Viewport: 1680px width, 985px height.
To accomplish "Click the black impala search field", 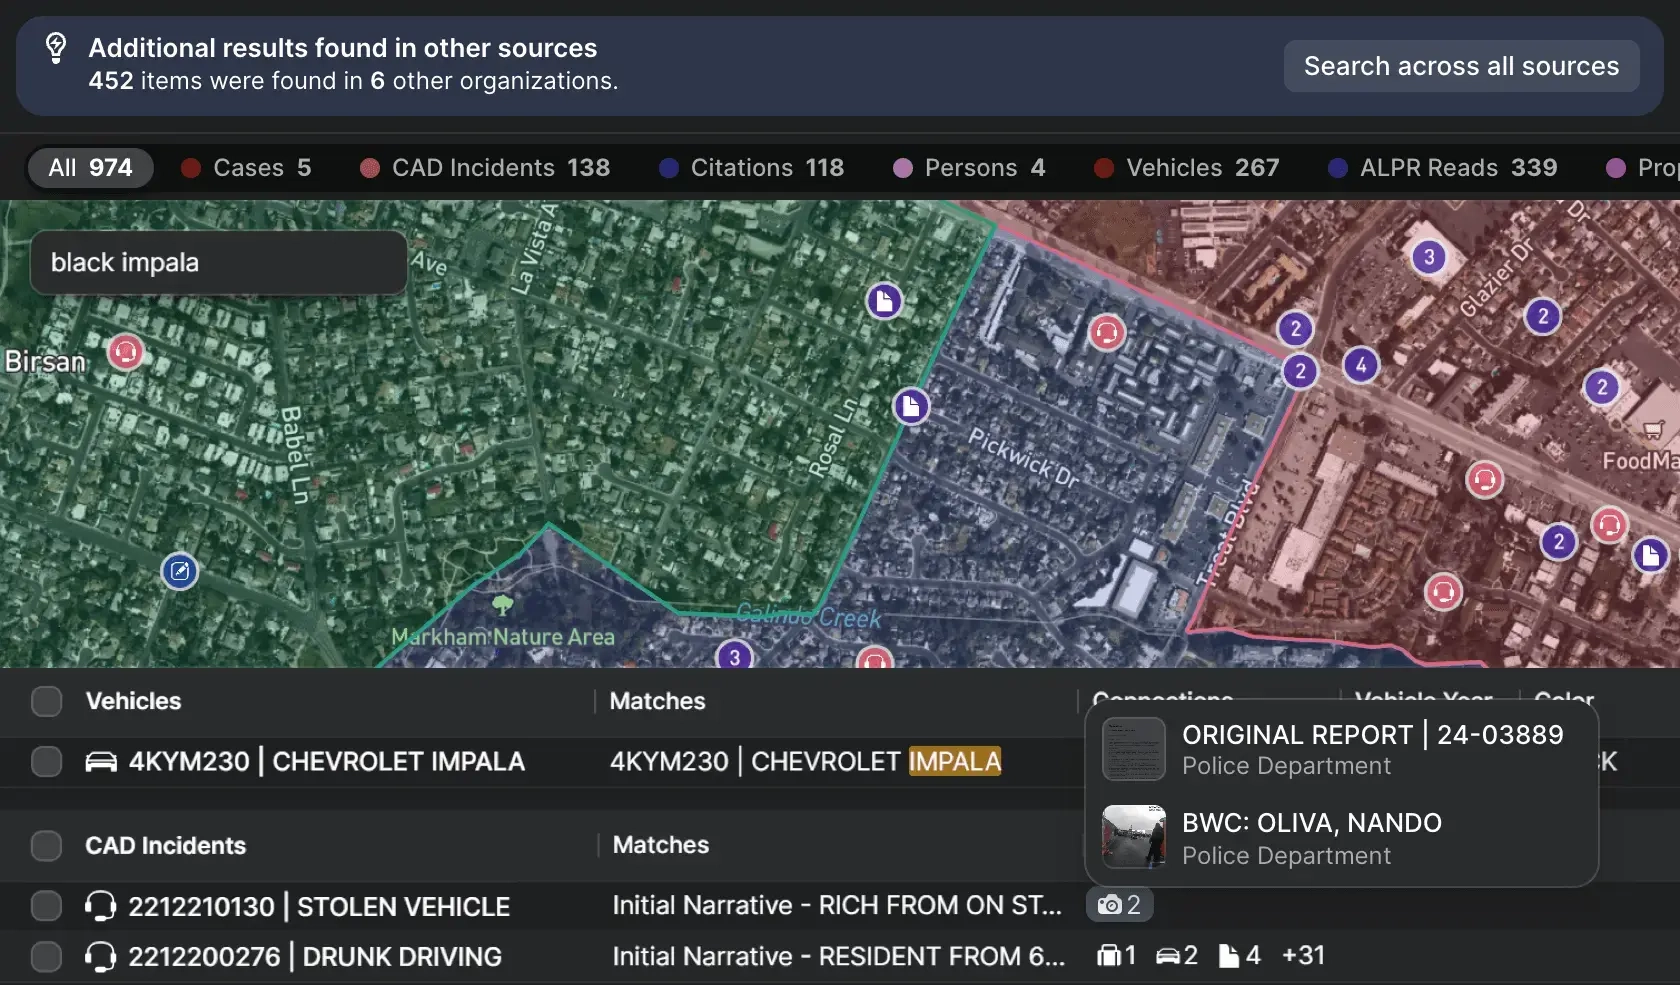I will [x=218, y=263].
